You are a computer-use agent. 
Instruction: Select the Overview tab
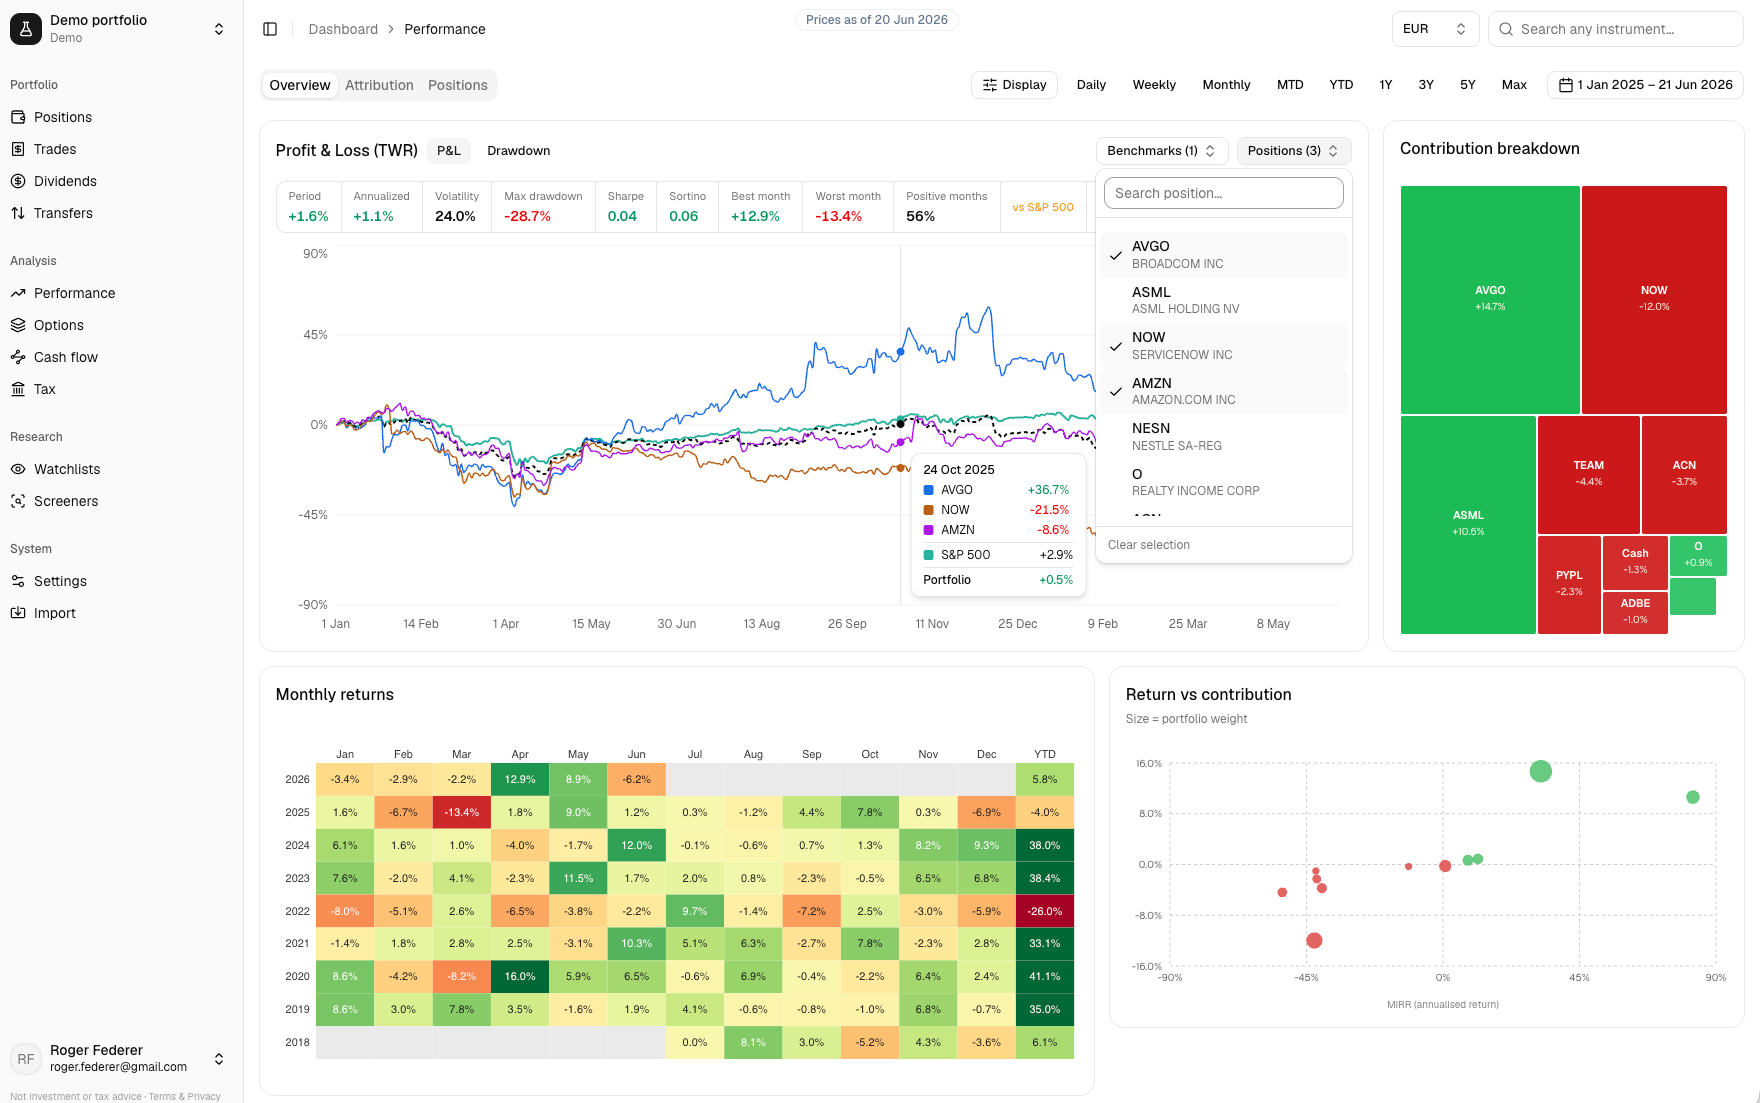pos(300,85)
